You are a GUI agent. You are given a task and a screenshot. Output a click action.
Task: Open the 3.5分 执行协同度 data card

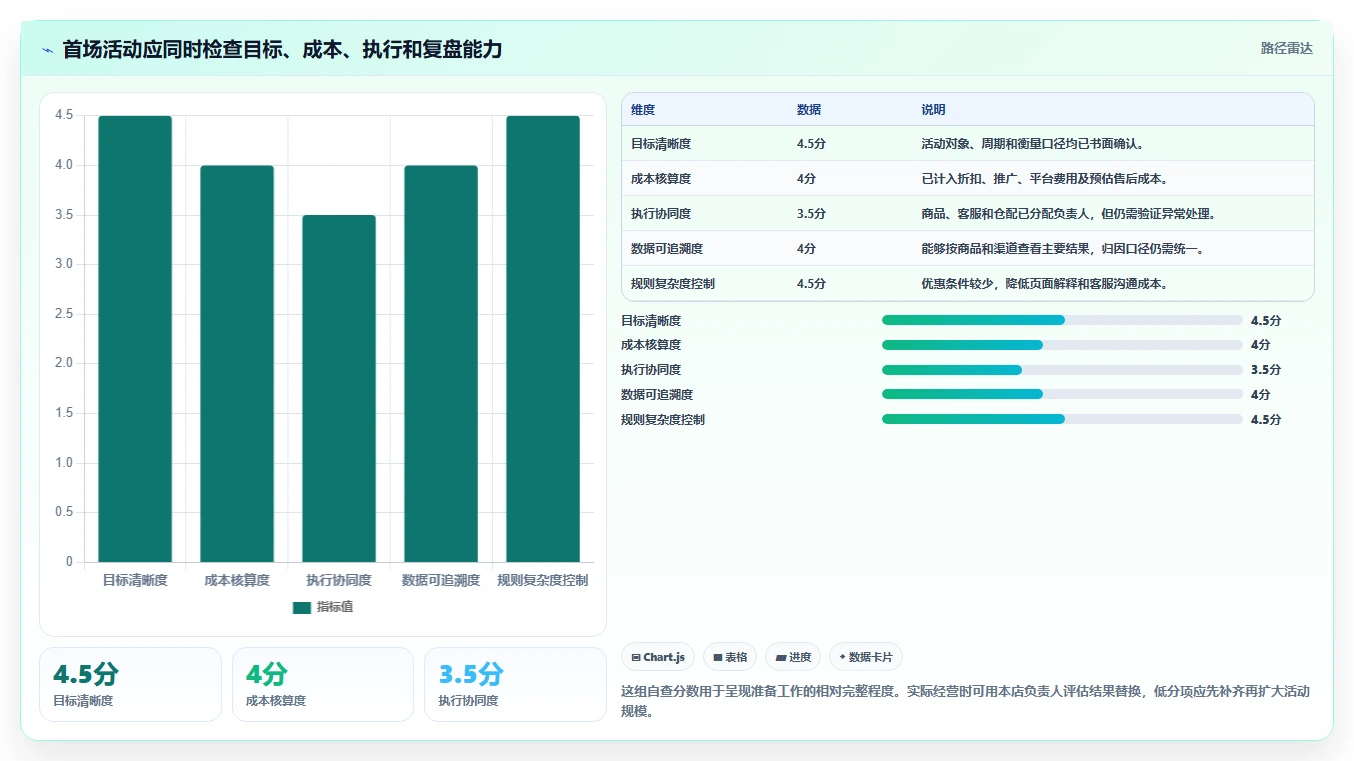click(x=515, y=684)
